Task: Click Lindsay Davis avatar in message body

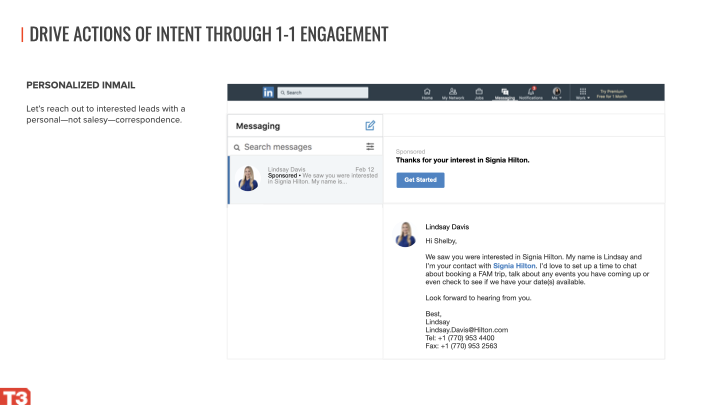Action: coord(405,235)
